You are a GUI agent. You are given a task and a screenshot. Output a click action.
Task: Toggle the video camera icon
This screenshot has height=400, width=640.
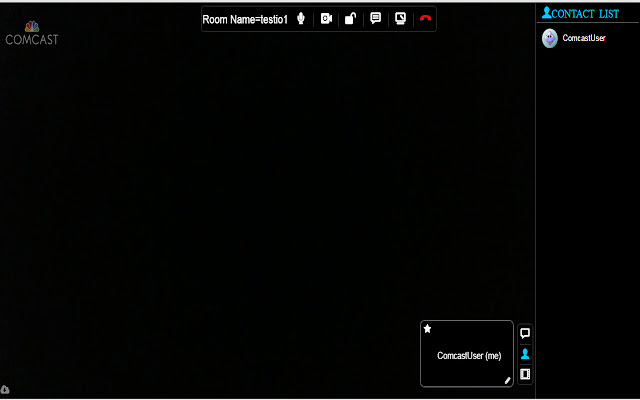coord(326,18)
